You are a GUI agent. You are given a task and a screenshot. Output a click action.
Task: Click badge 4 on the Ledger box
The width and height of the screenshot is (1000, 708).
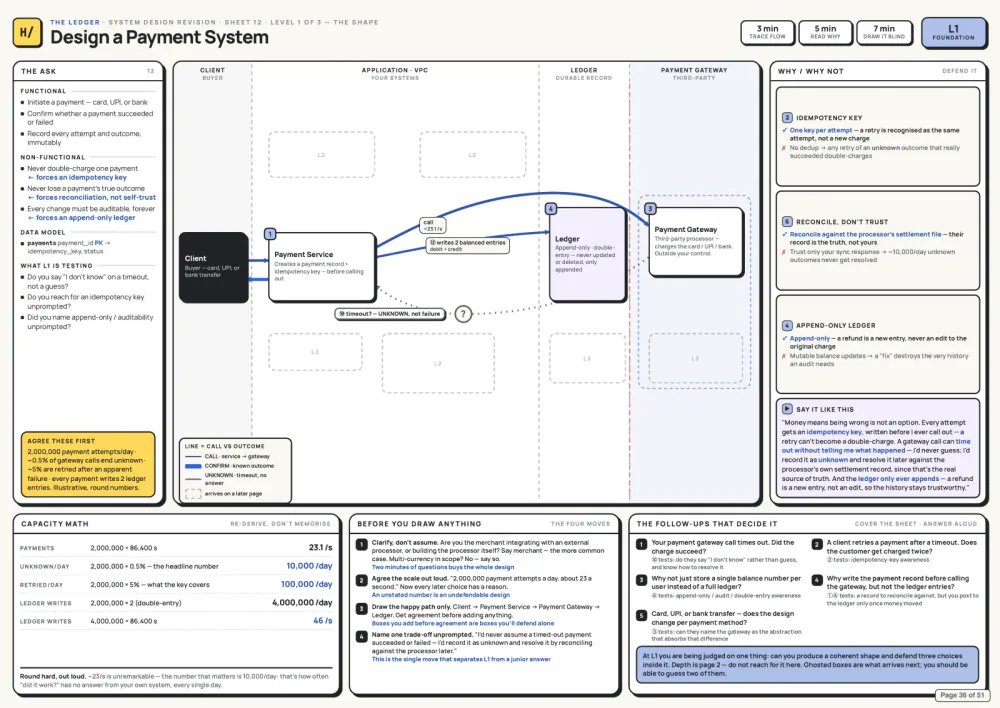550,209
